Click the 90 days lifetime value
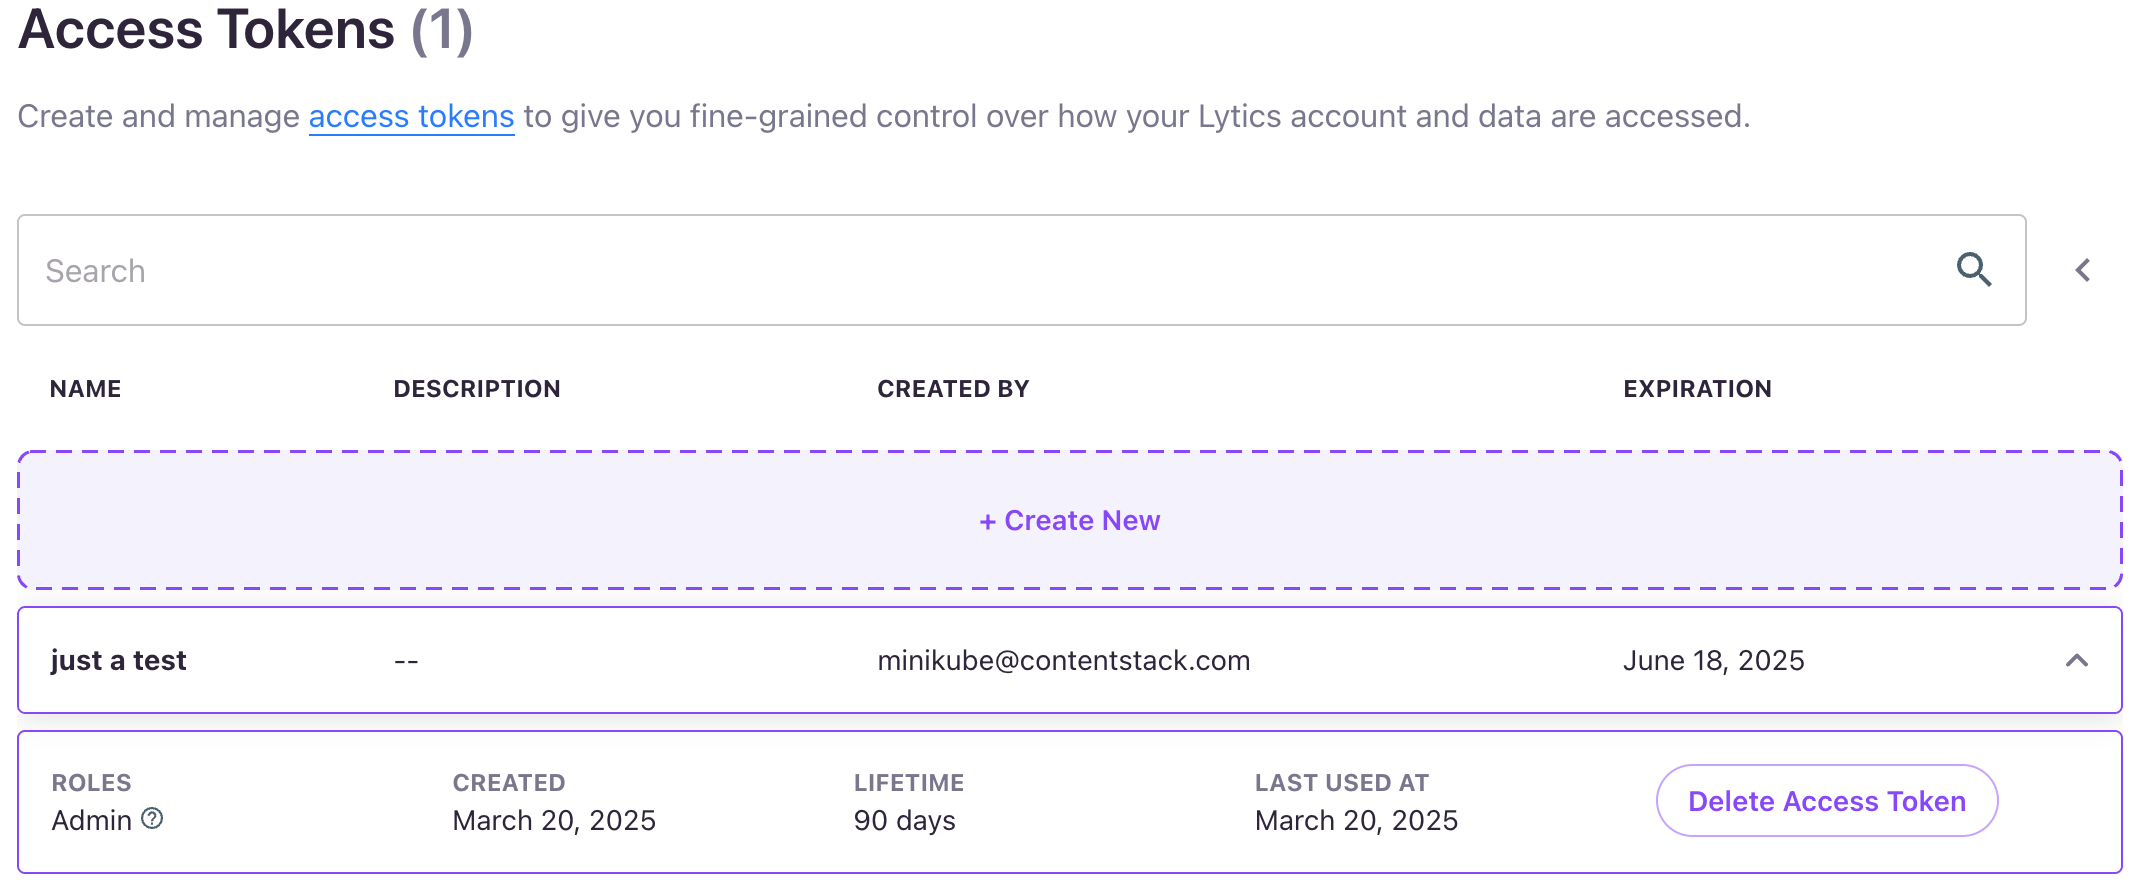This screenshot has width=2150, height=880. (905, 821)
